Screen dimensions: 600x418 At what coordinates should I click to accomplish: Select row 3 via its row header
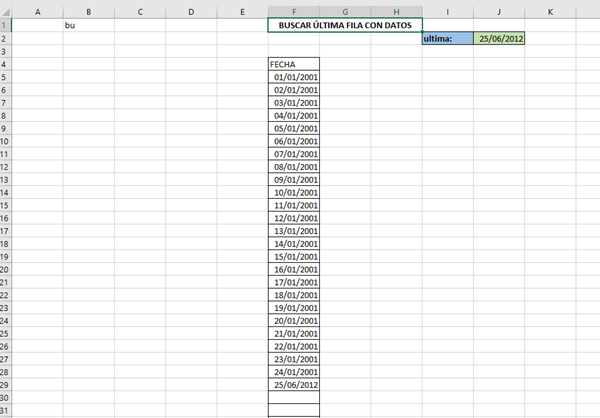click(x=6, y=51)
